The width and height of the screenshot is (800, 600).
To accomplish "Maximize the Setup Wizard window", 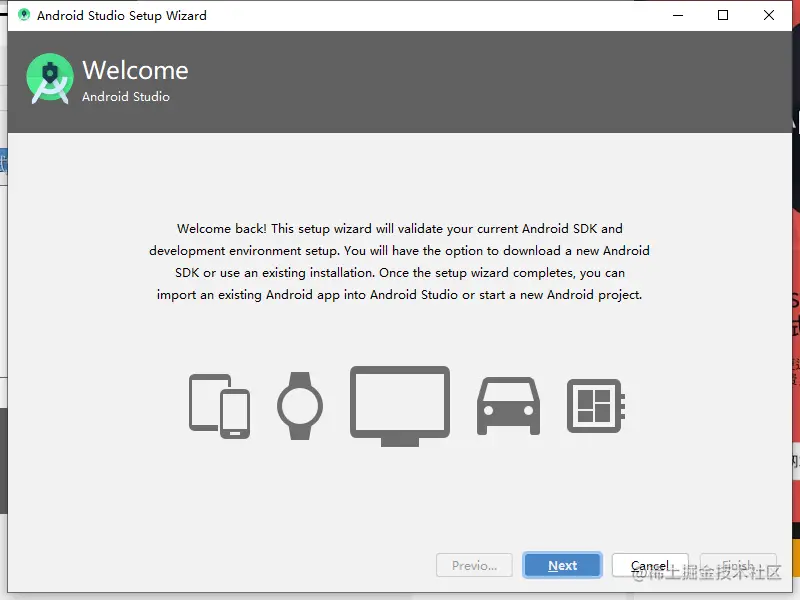I will coord(723,15).
